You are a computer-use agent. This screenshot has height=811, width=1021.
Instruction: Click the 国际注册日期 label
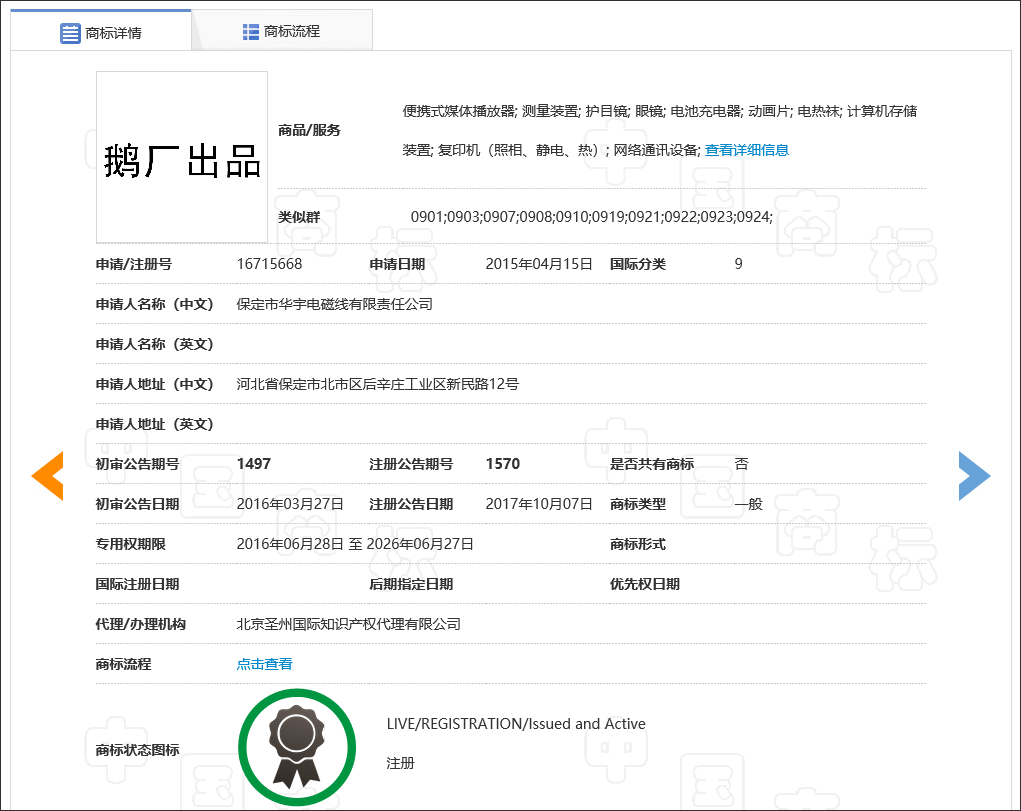[137, 584]
